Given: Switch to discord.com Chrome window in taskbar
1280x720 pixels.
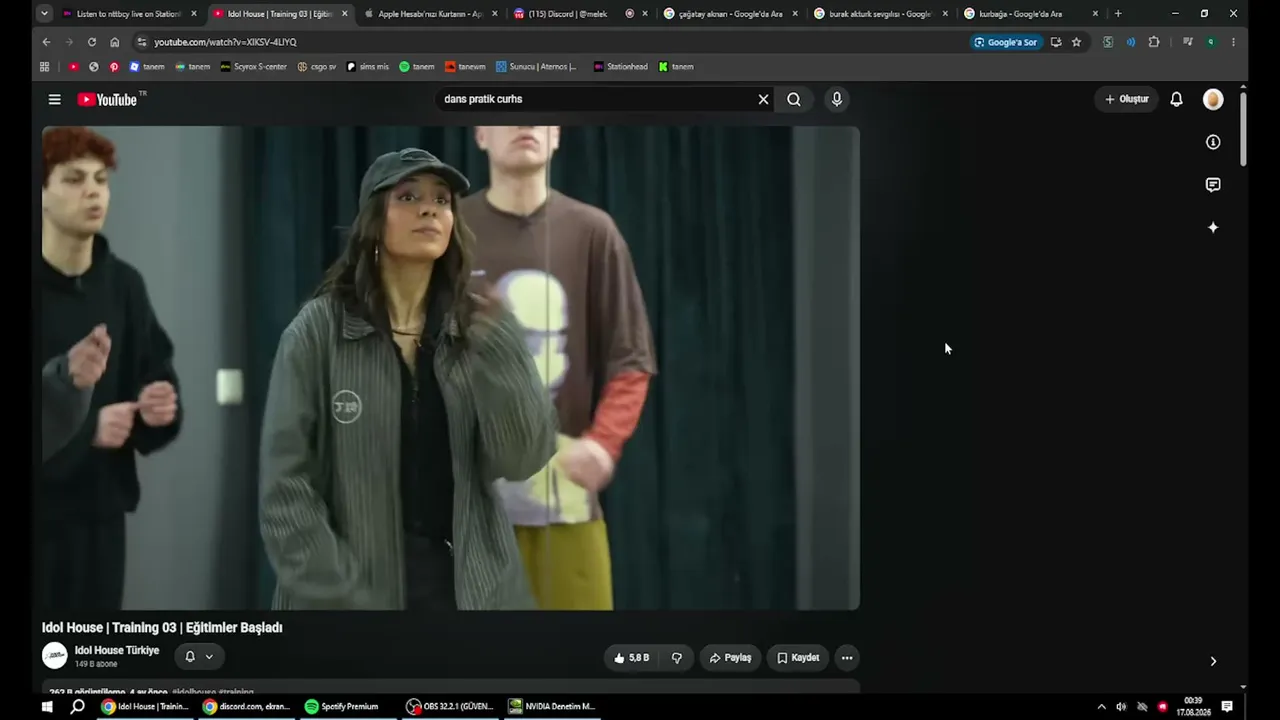Looking at the screenshot, I should point(246,706).
